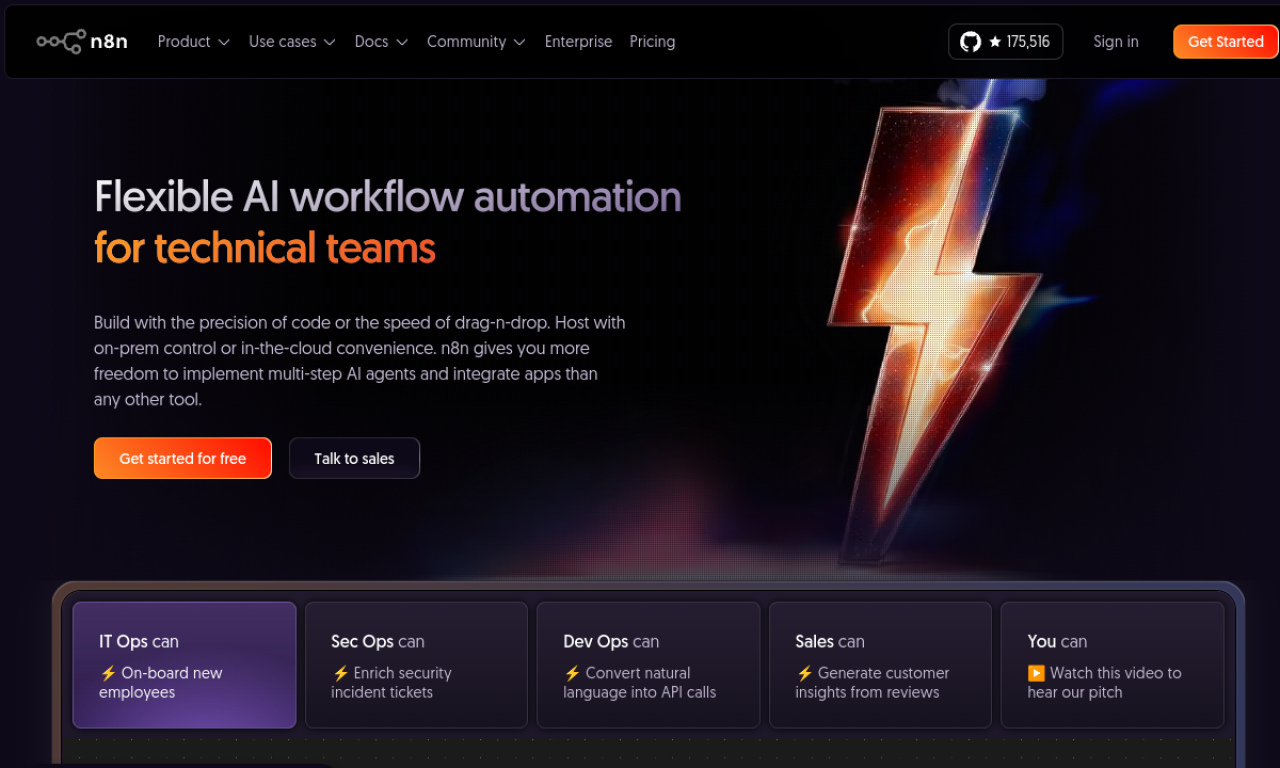Select the Sec Ops can tab

[416, 664]
